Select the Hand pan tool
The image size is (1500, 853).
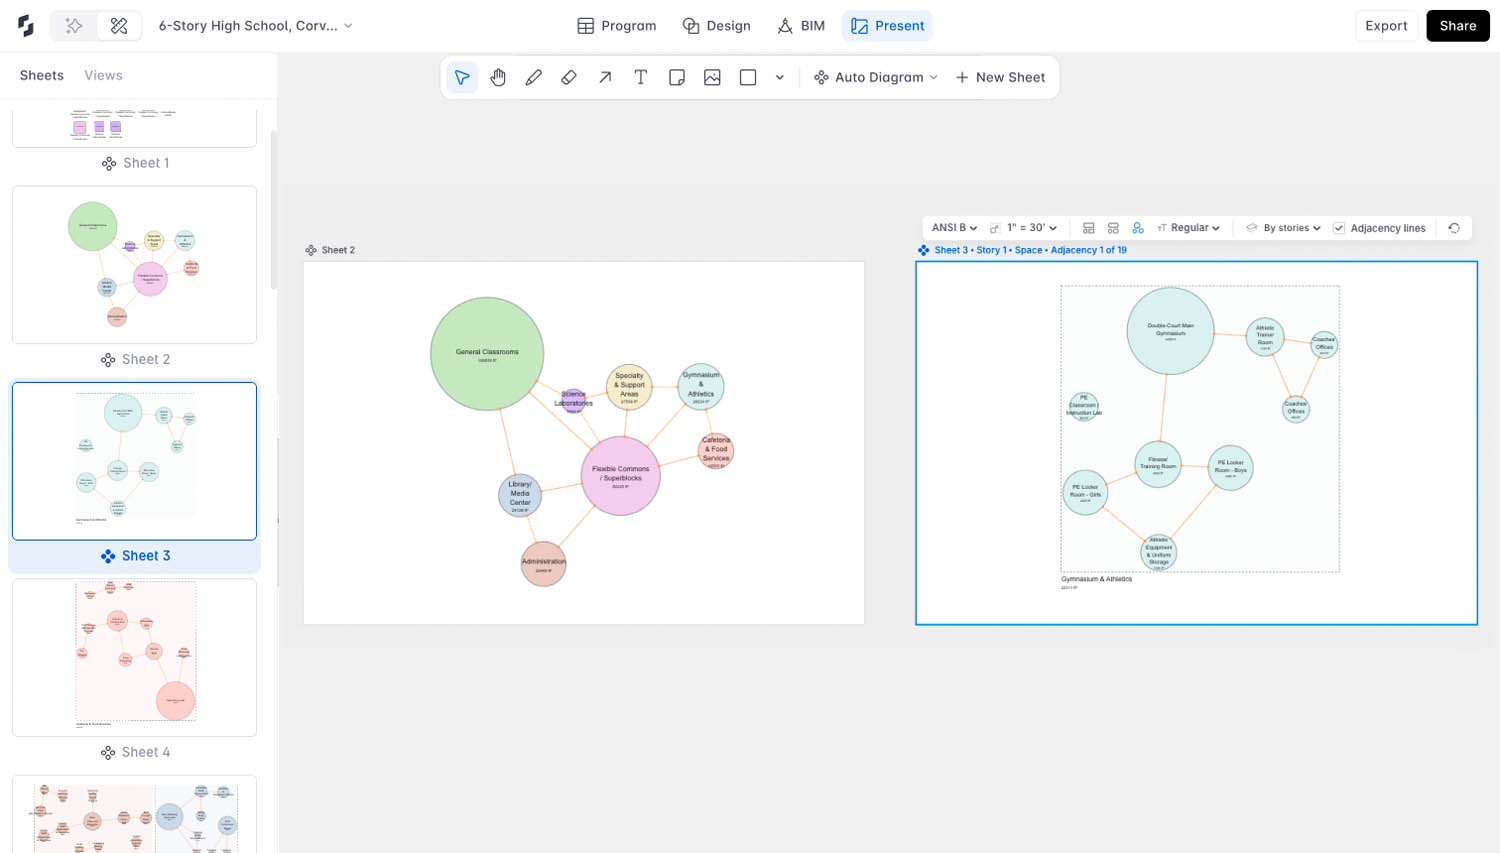(x=498, y=77)
